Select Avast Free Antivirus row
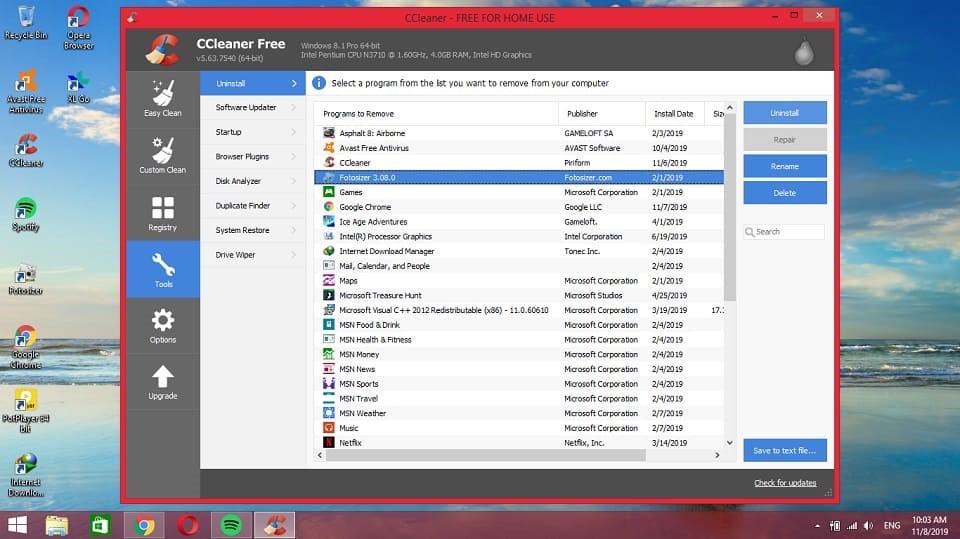Screen dimensions: 960x539 [x=519, y=148]
